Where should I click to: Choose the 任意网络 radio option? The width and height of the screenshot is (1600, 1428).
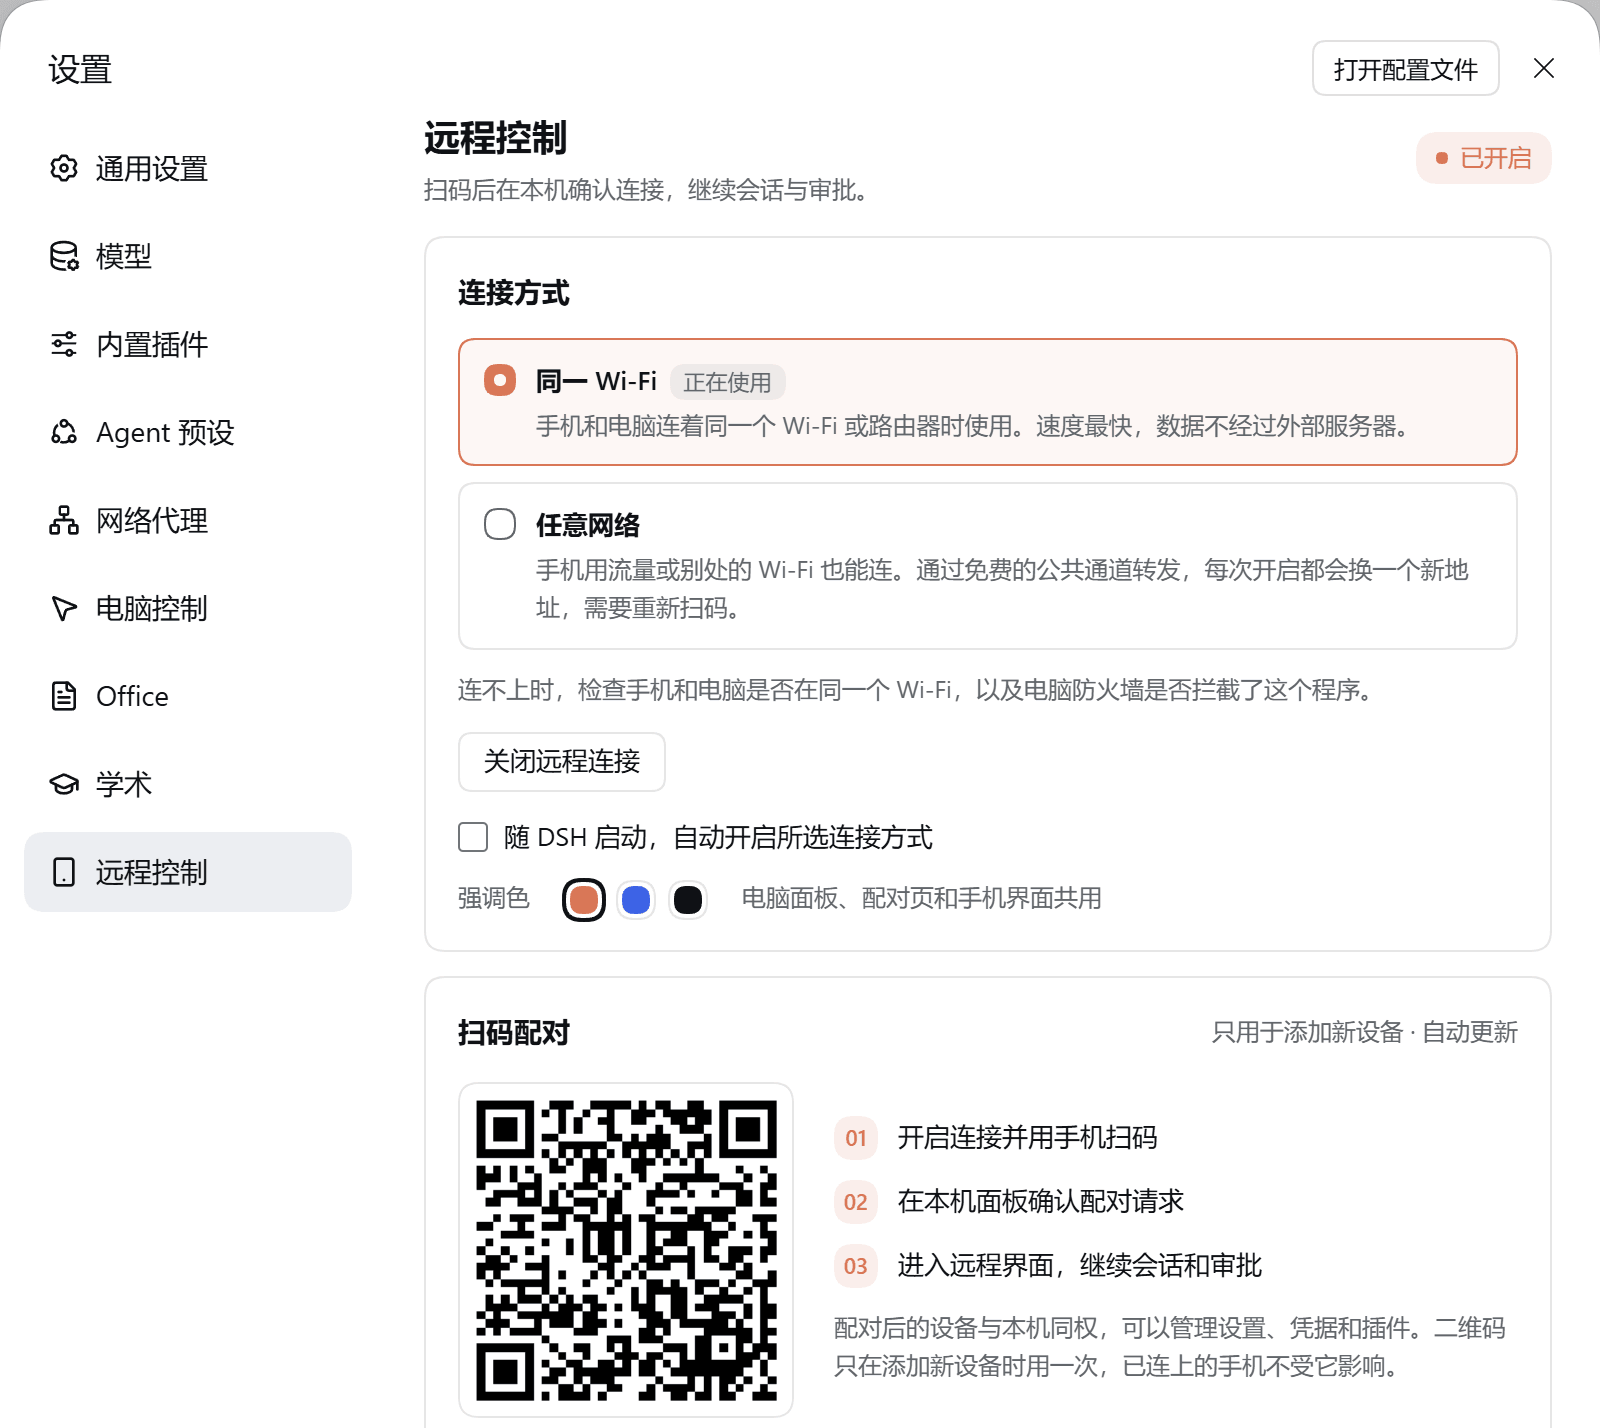click(x=500, y=524)
